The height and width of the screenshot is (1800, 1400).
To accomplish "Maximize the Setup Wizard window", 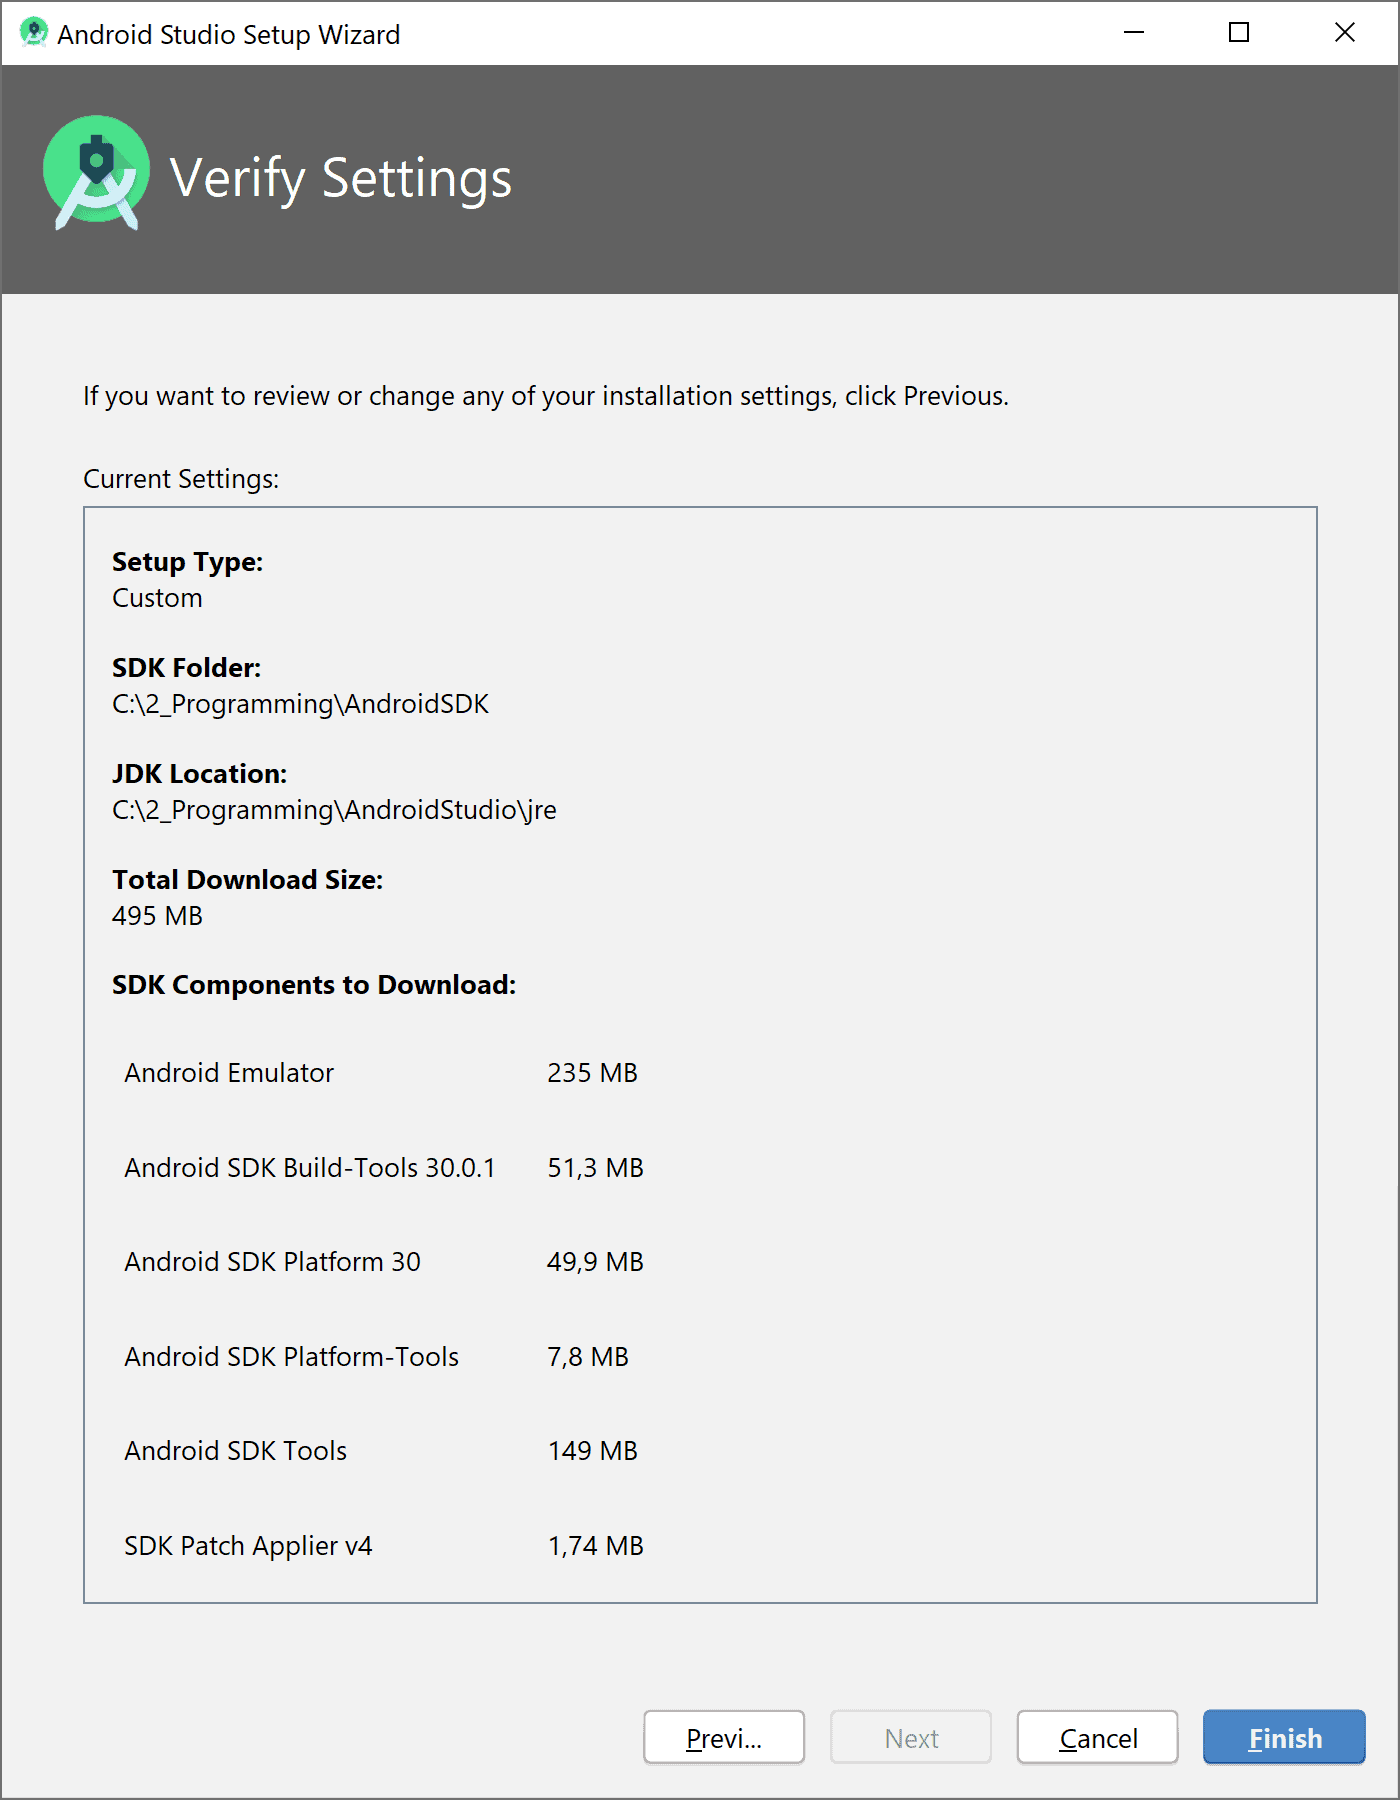I will (x=1239, y=33).
